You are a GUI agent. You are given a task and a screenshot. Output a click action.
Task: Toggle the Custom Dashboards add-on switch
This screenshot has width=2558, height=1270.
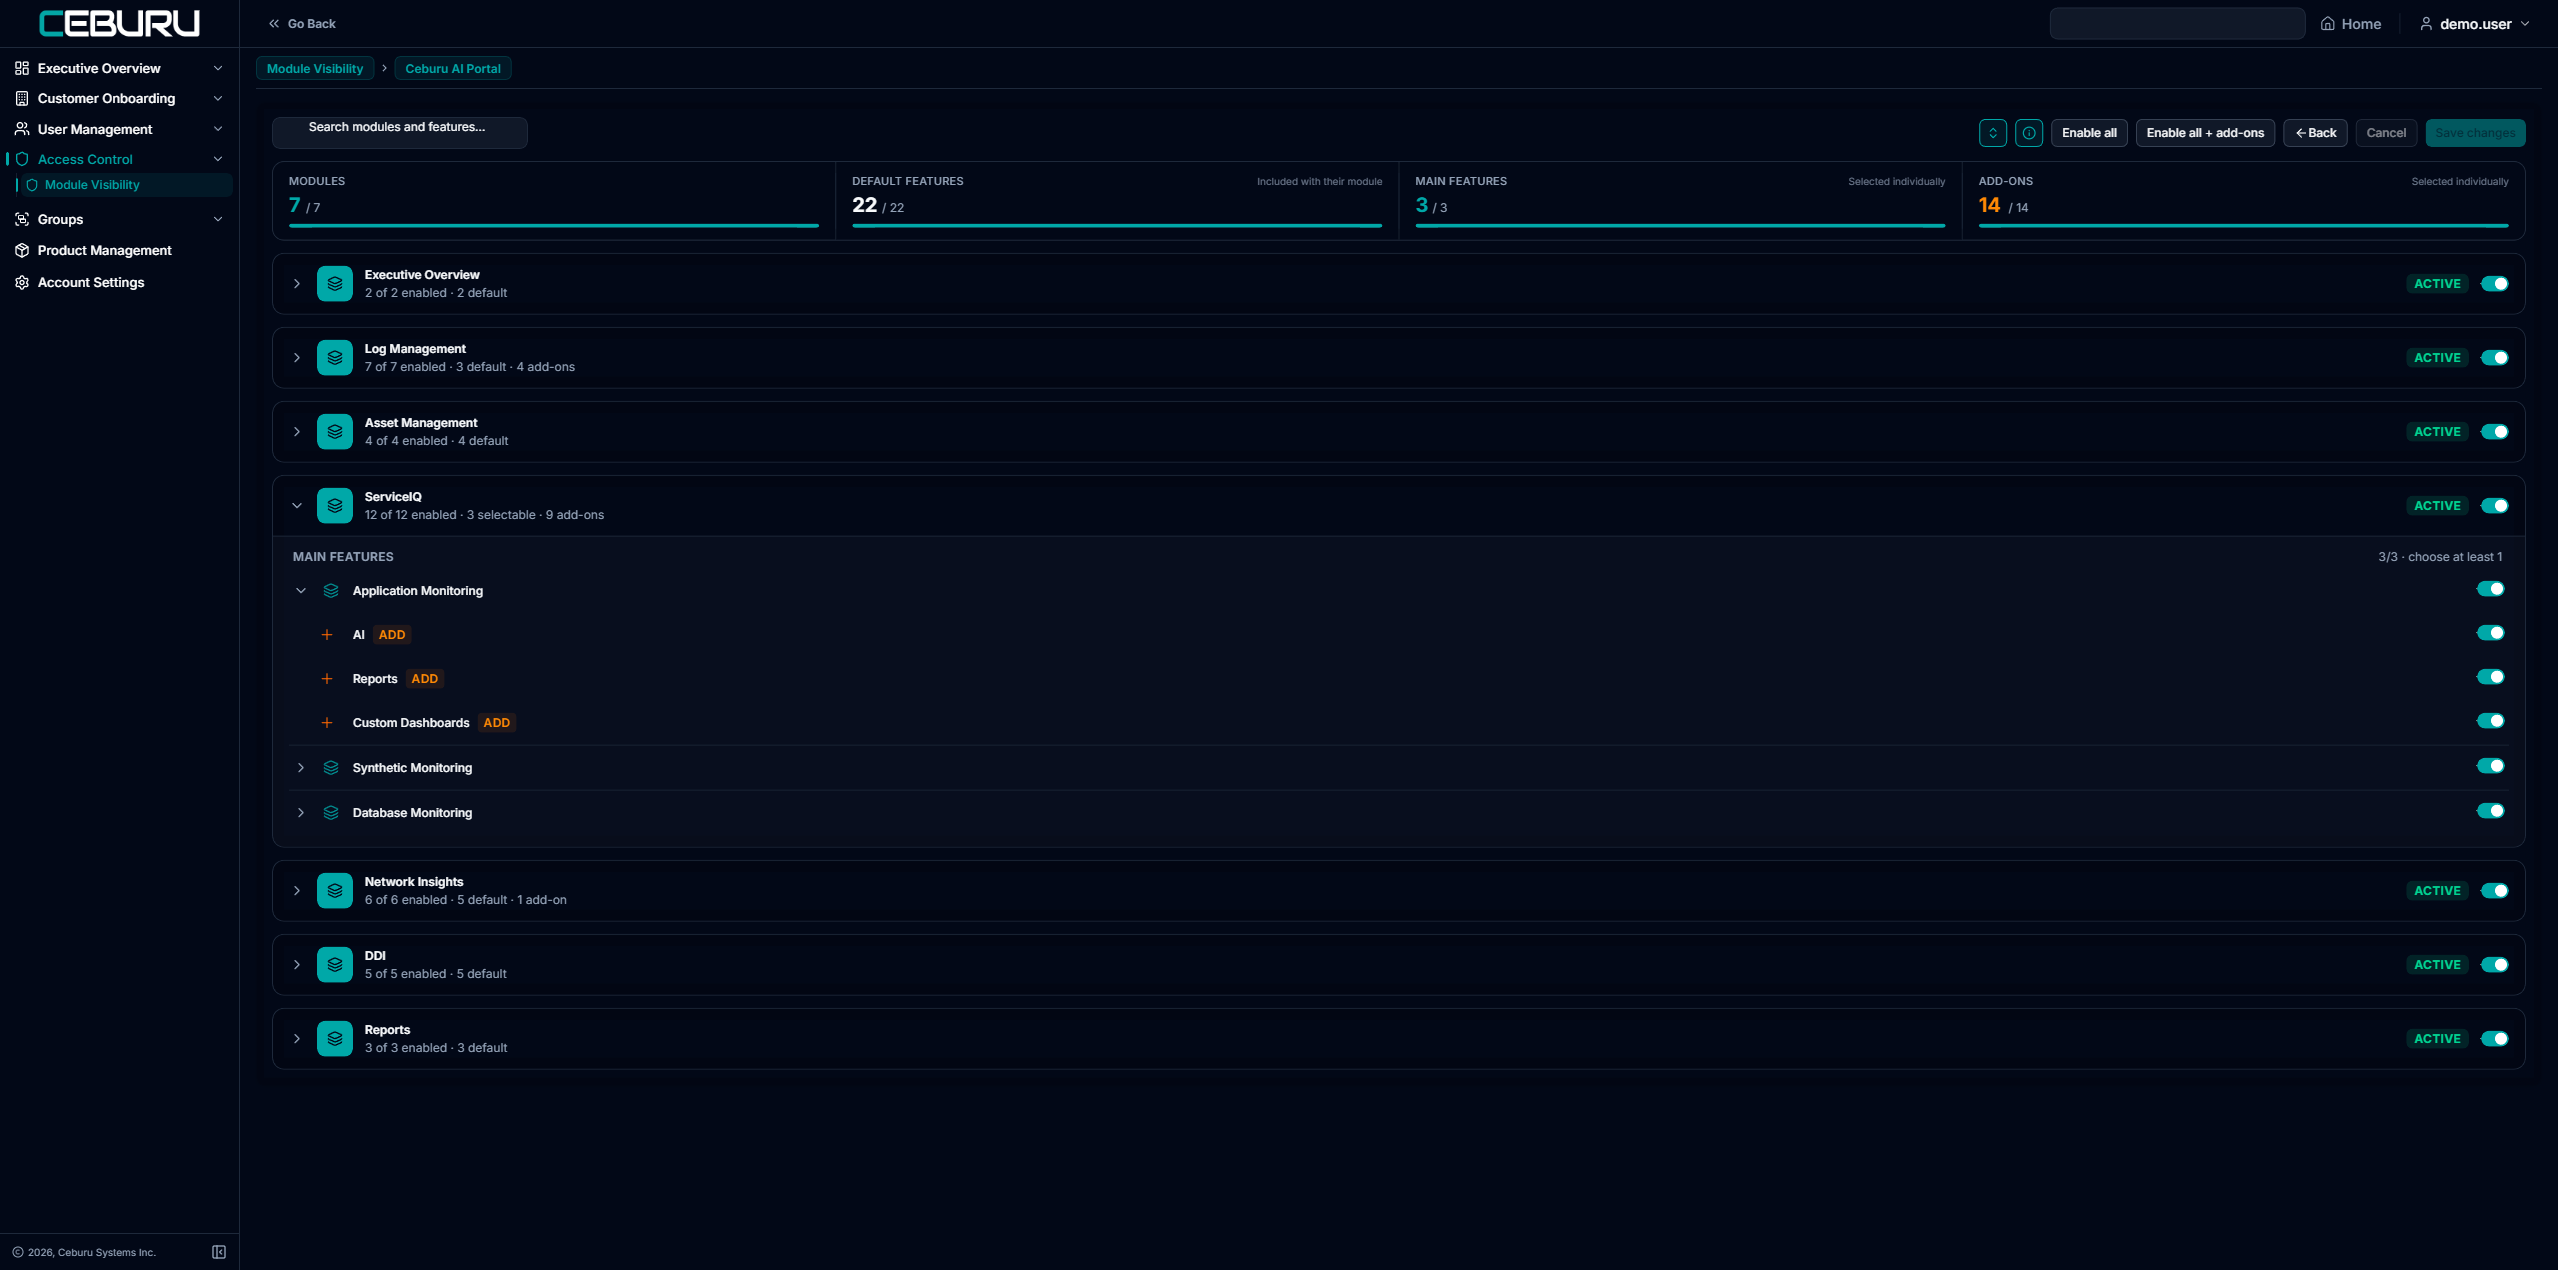coord(2490,721)
